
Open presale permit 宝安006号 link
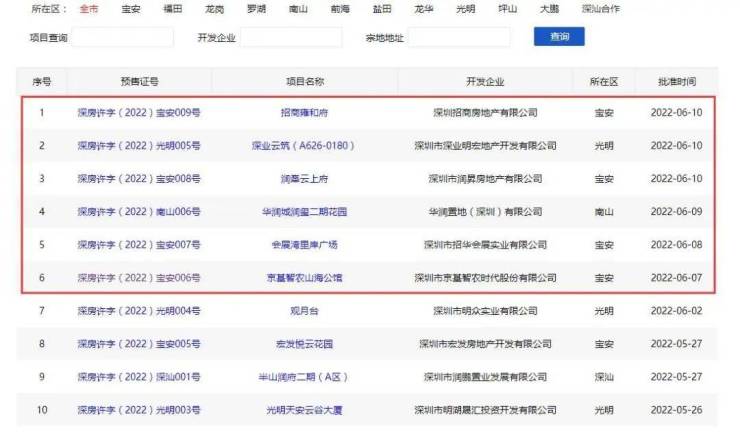(x=139, y=278)
